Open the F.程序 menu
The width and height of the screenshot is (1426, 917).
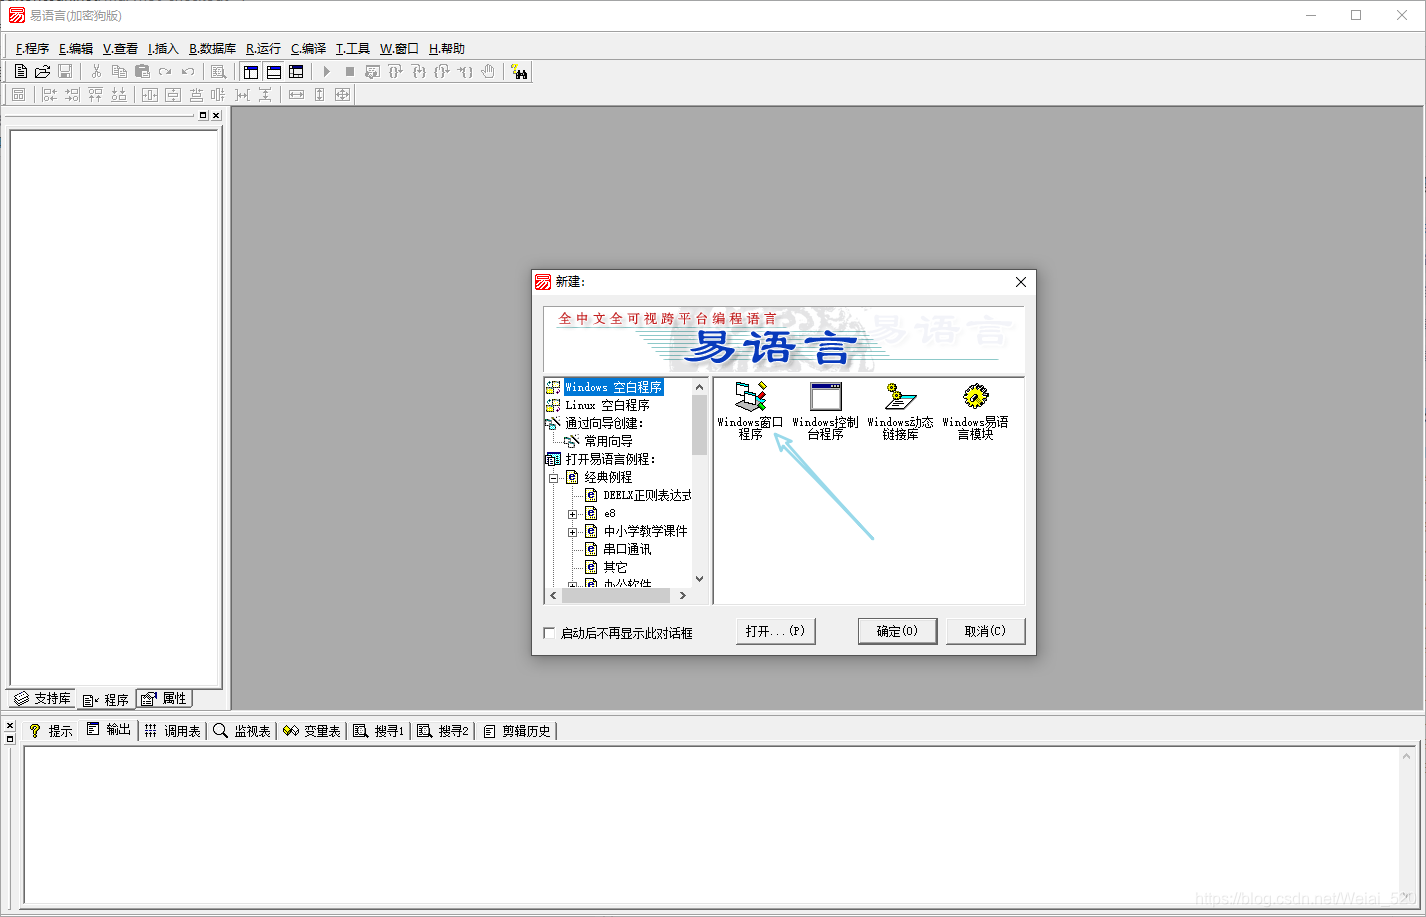click(x=32, y=48)
